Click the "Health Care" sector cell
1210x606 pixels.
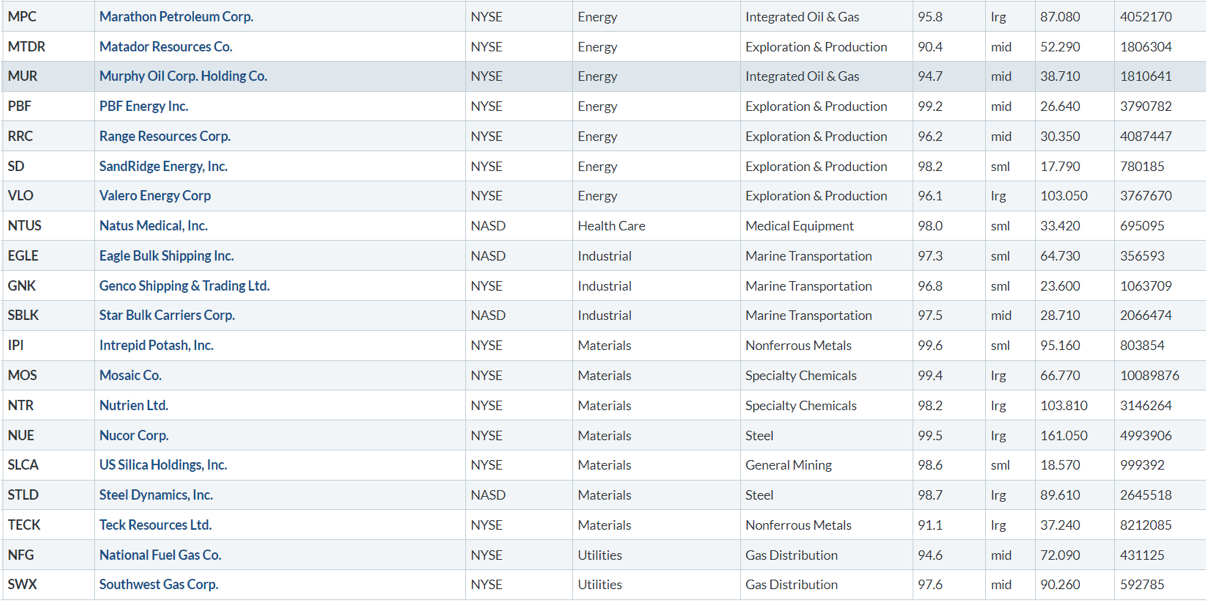[611, 226]
